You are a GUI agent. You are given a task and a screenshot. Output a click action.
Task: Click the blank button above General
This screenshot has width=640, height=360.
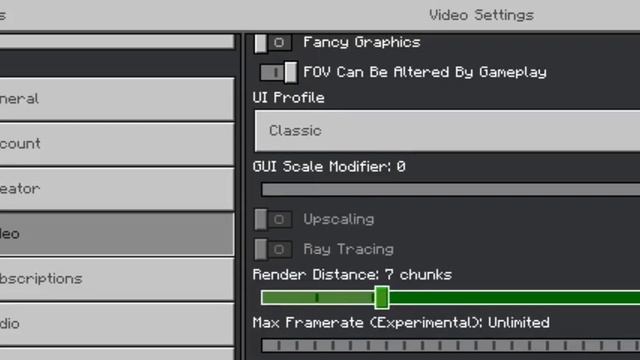[x=117, y=41]
